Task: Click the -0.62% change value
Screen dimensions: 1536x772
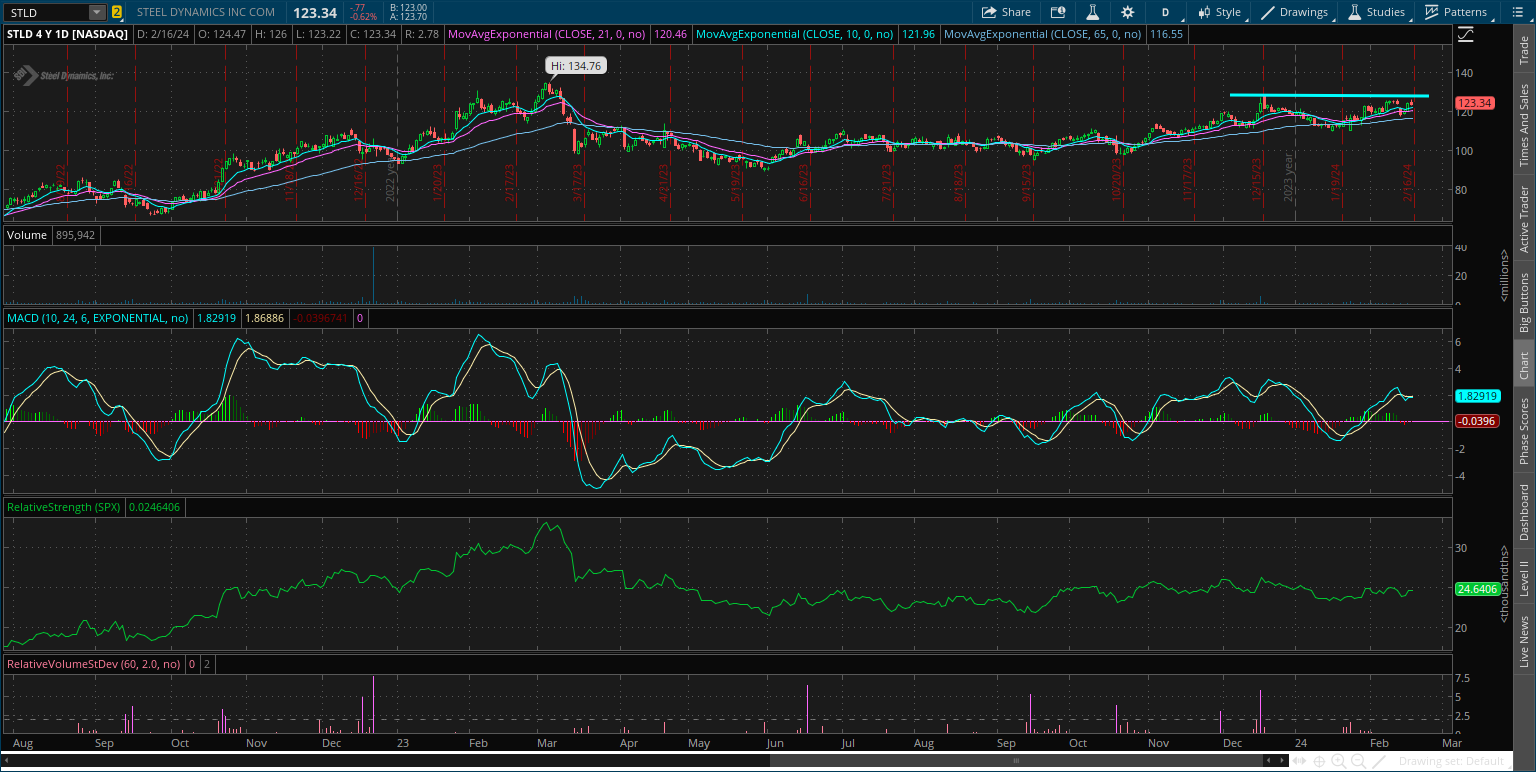Action: pos(363,17)
